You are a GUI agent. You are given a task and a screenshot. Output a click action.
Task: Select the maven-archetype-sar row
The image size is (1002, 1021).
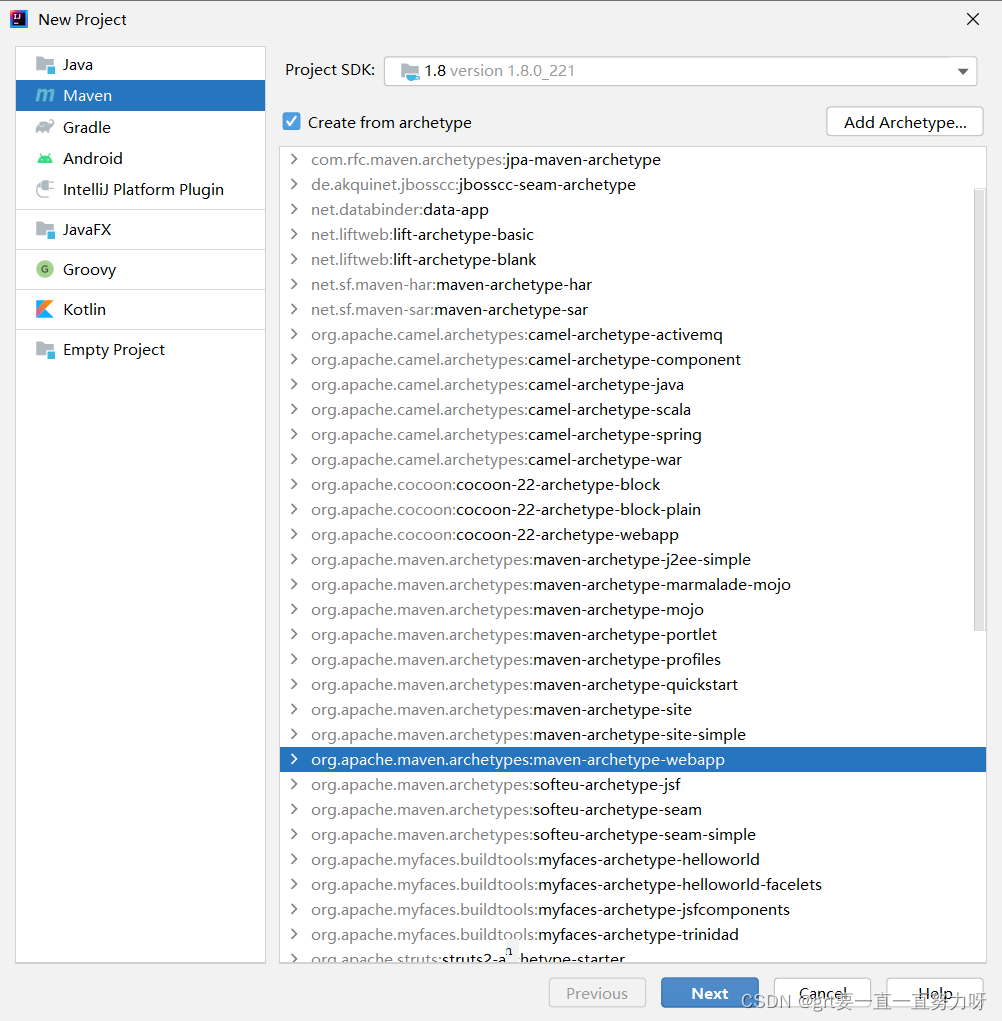(x=633, y=309)
